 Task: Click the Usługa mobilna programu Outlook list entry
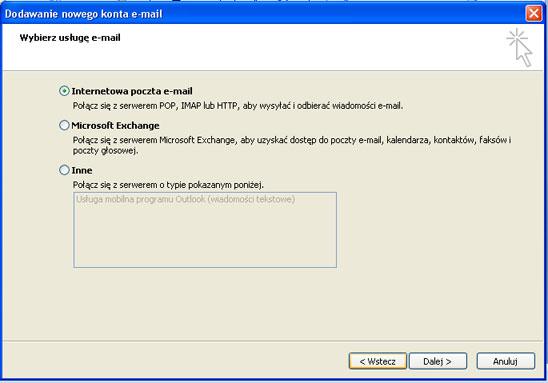pyautogui.click(x=186, y=199)
